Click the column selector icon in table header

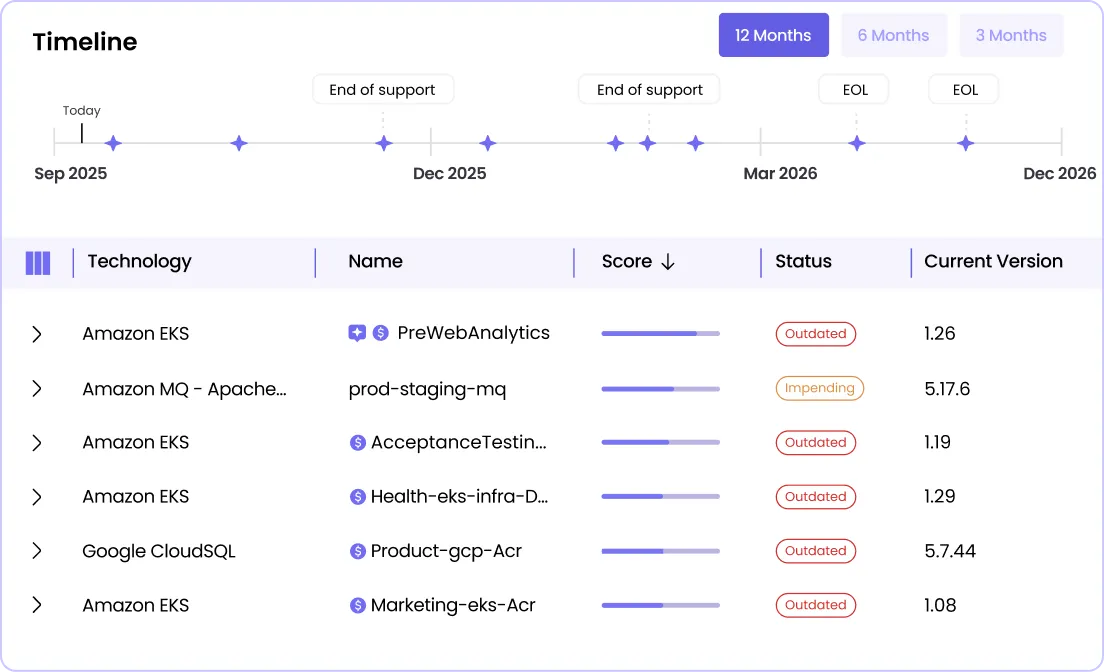37,263
